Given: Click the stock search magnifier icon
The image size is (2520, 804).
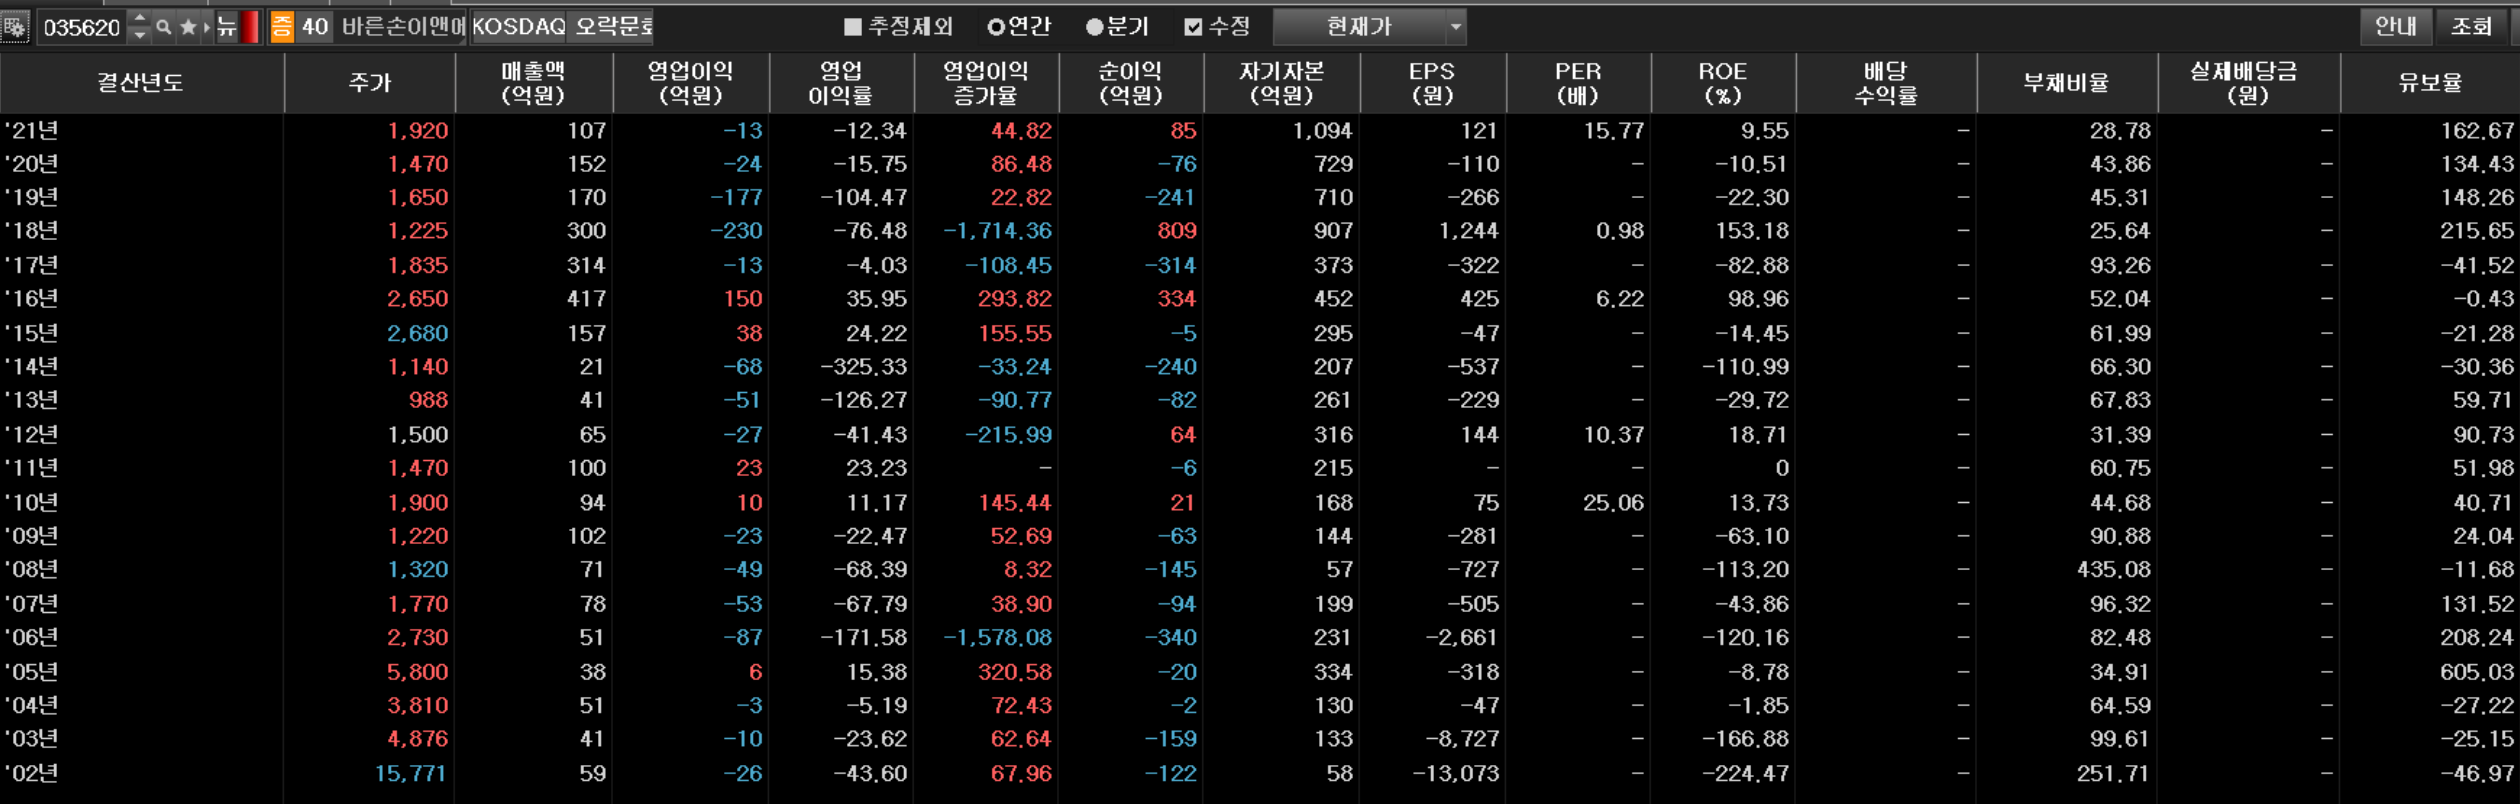Looking at the screenshot, I should click(x=164, y=27).
